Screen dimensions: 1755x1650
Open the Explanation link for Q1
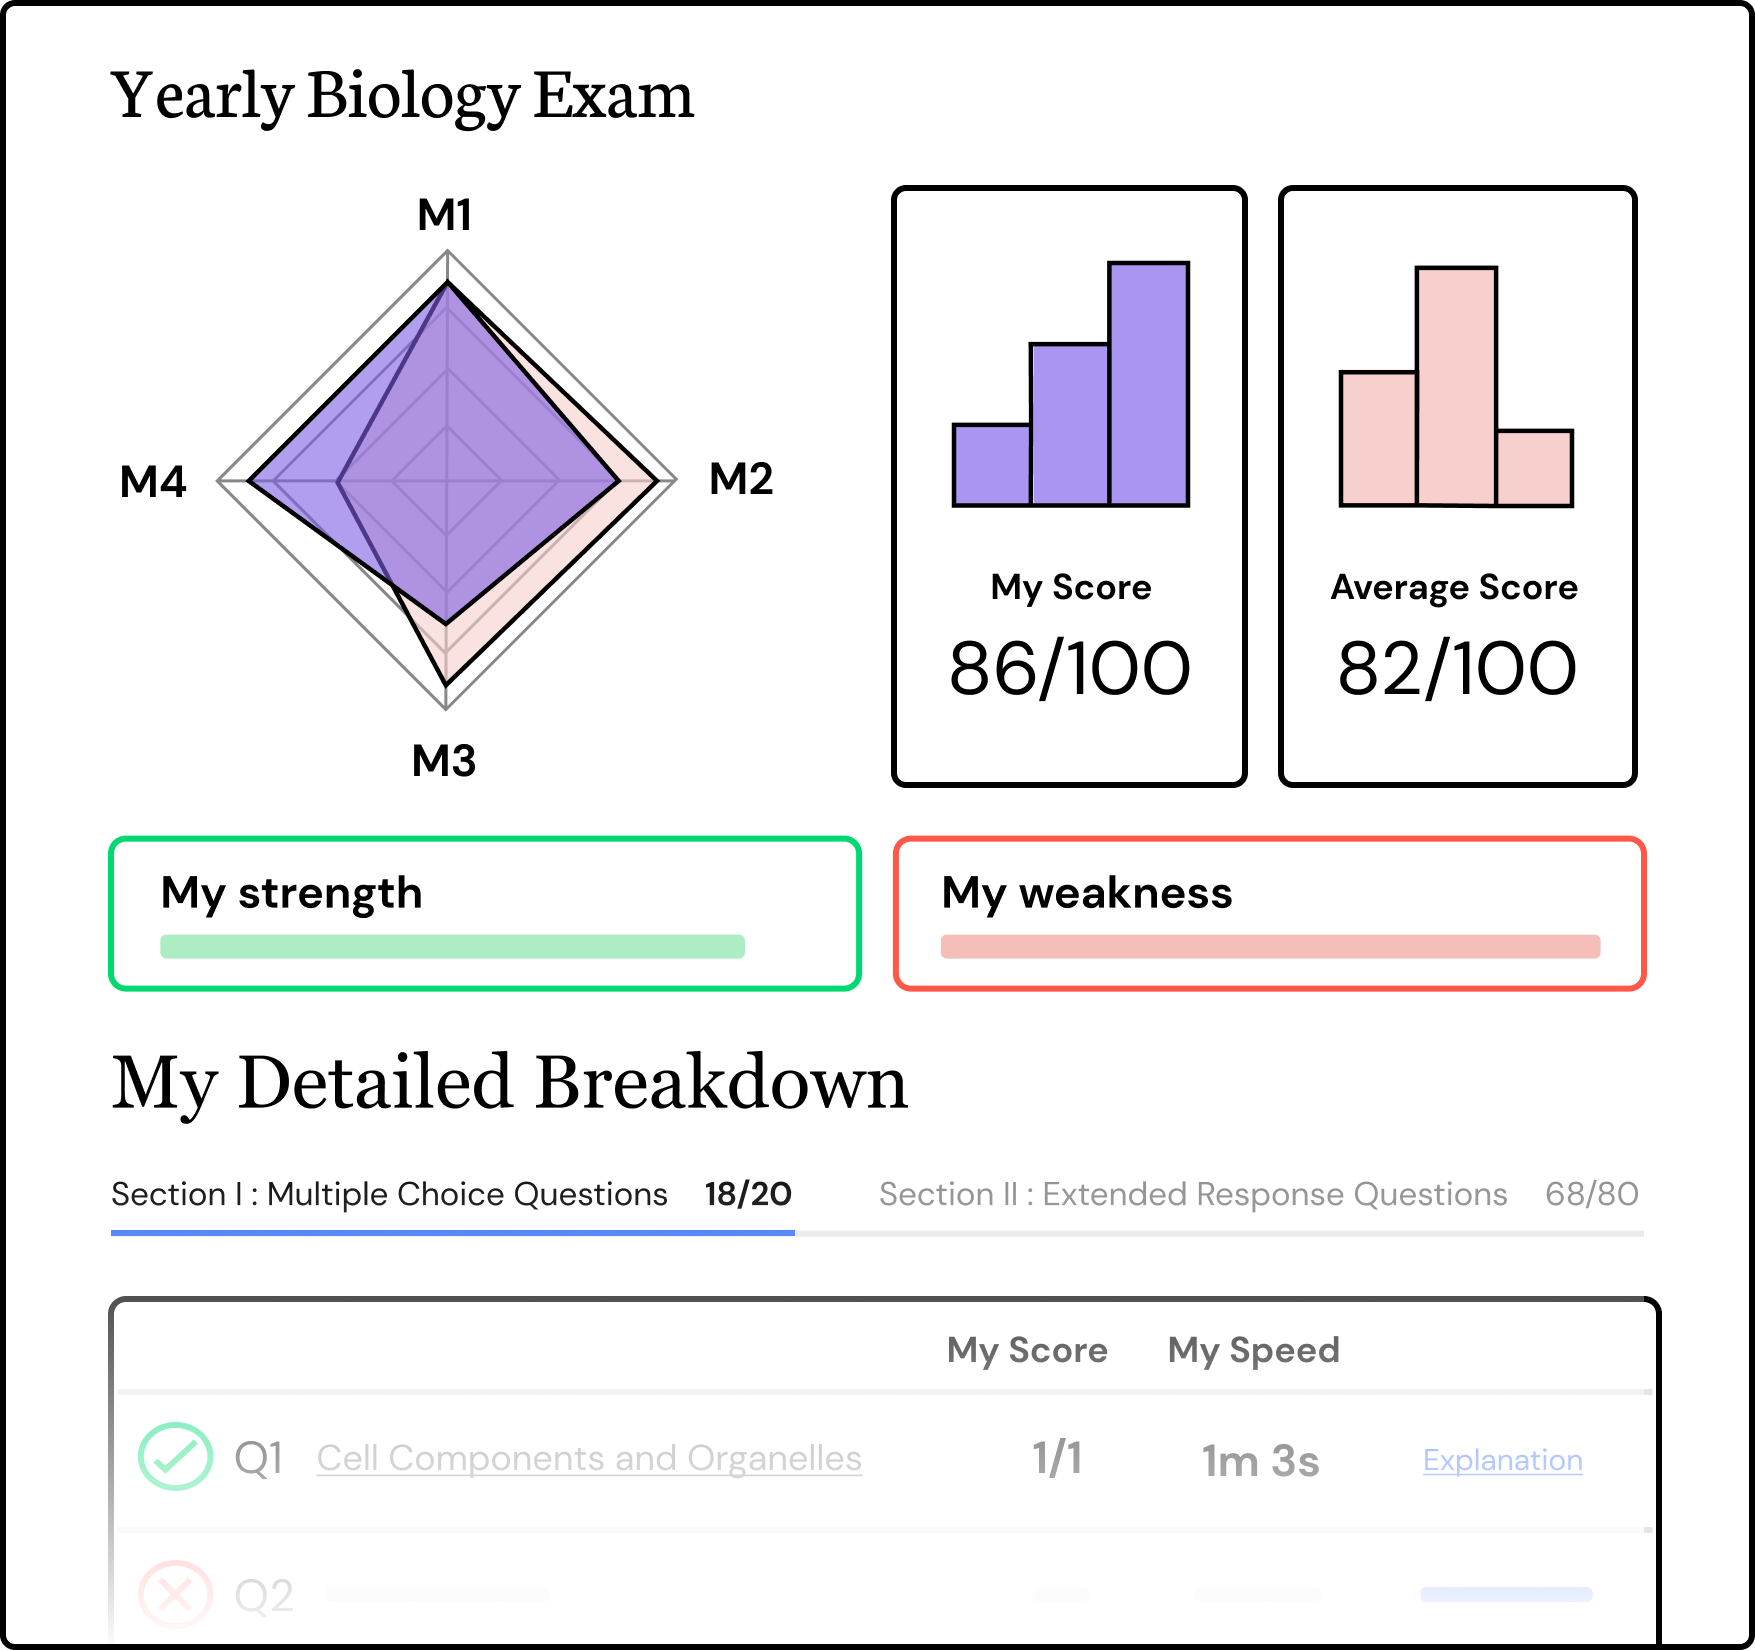pos(1502,1460)
